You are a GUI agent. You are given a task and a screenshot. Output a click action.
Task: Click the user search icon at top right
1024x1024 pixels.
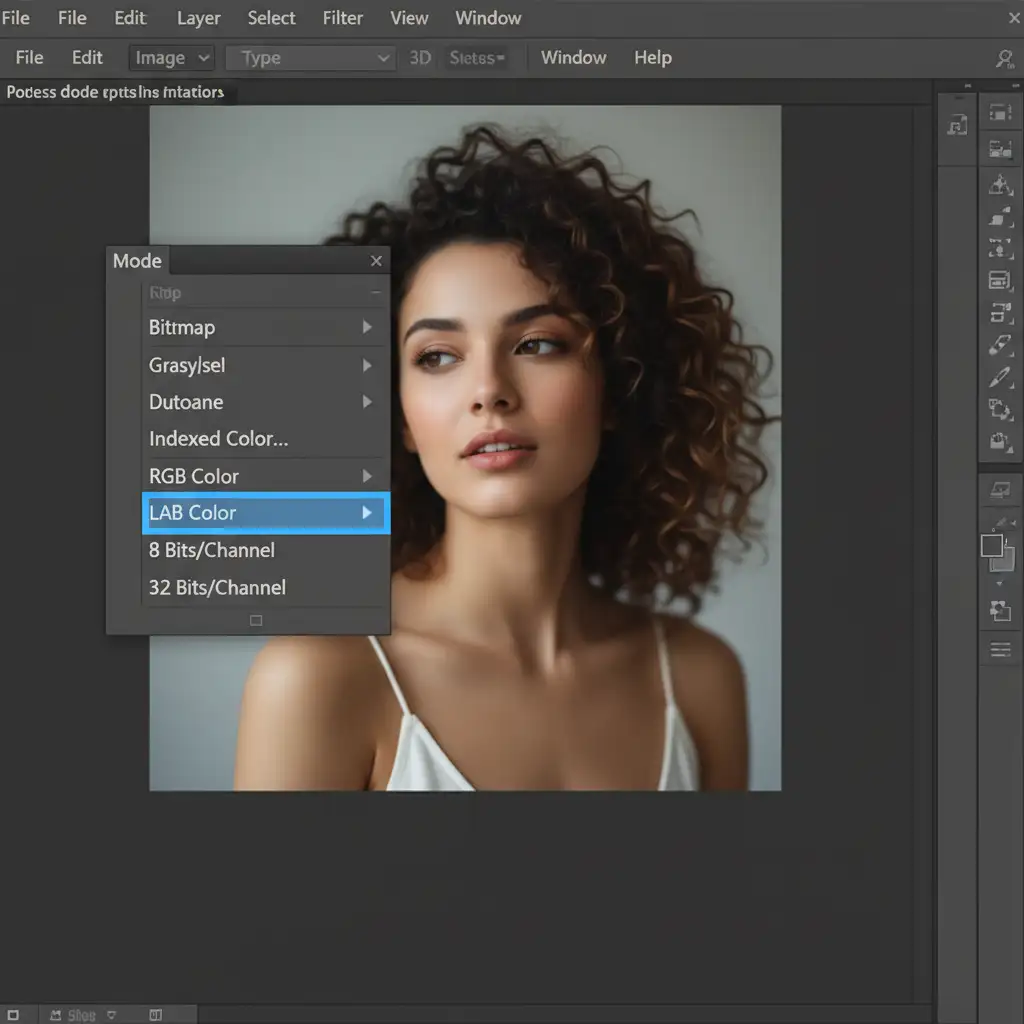(x=1005, y=59)
